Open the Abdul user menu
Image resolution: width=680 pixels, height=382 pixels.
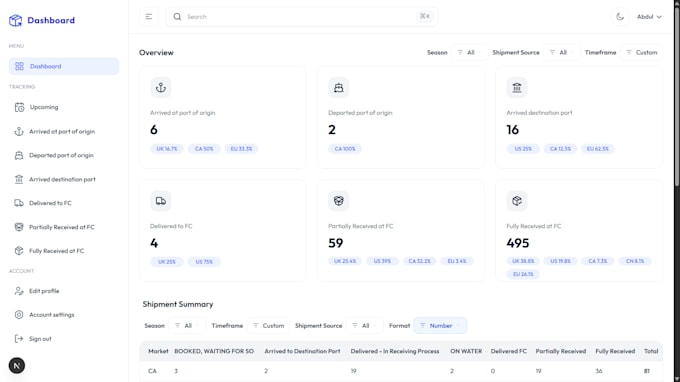(x=649, y=16)
